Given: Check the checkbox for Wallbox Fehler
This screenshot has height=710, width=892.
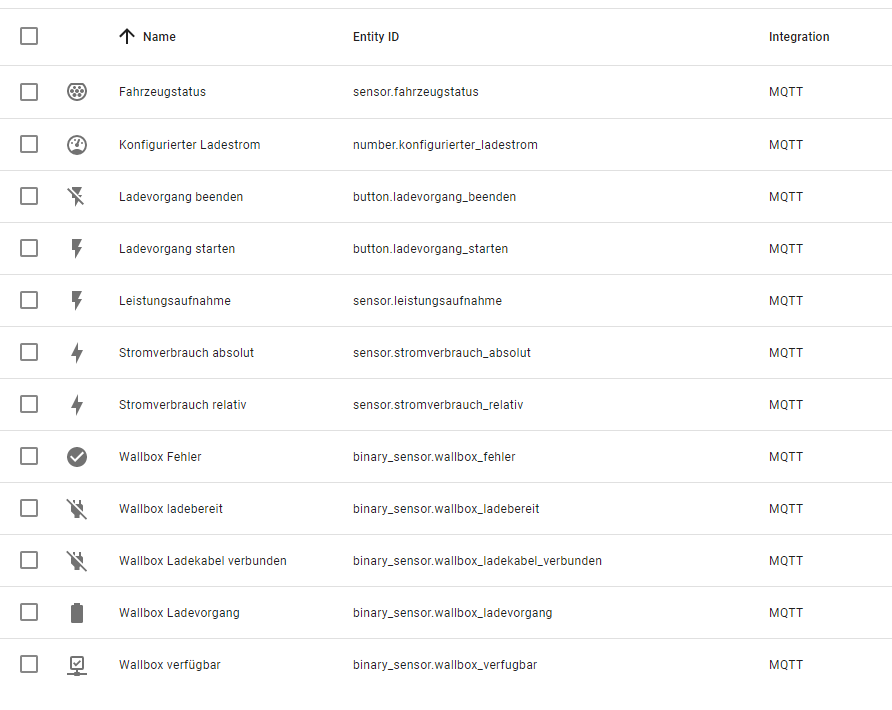Looking at the screenshot, I should [x=29, y=456].
